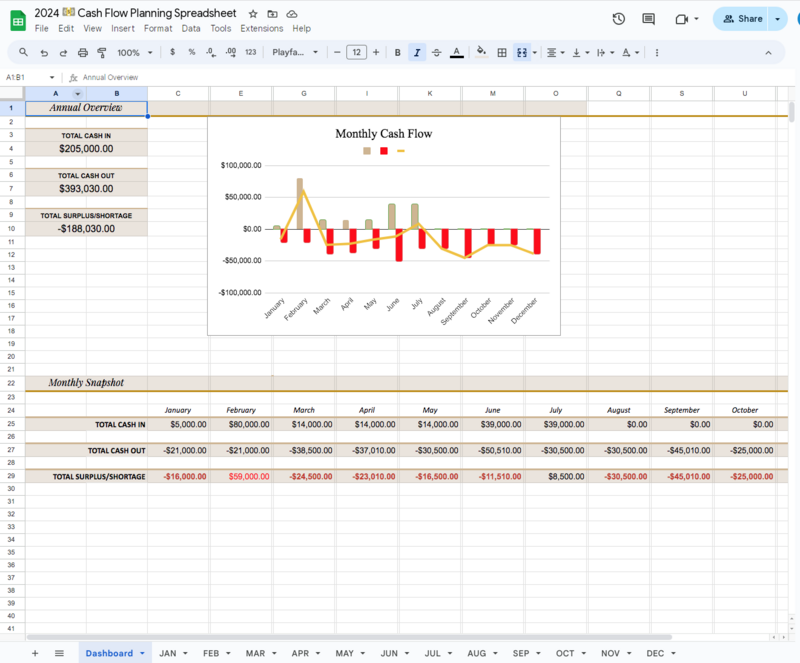
Task: Click the font size field showing 12
Action: pyautogui.click(x=356, y=52)
